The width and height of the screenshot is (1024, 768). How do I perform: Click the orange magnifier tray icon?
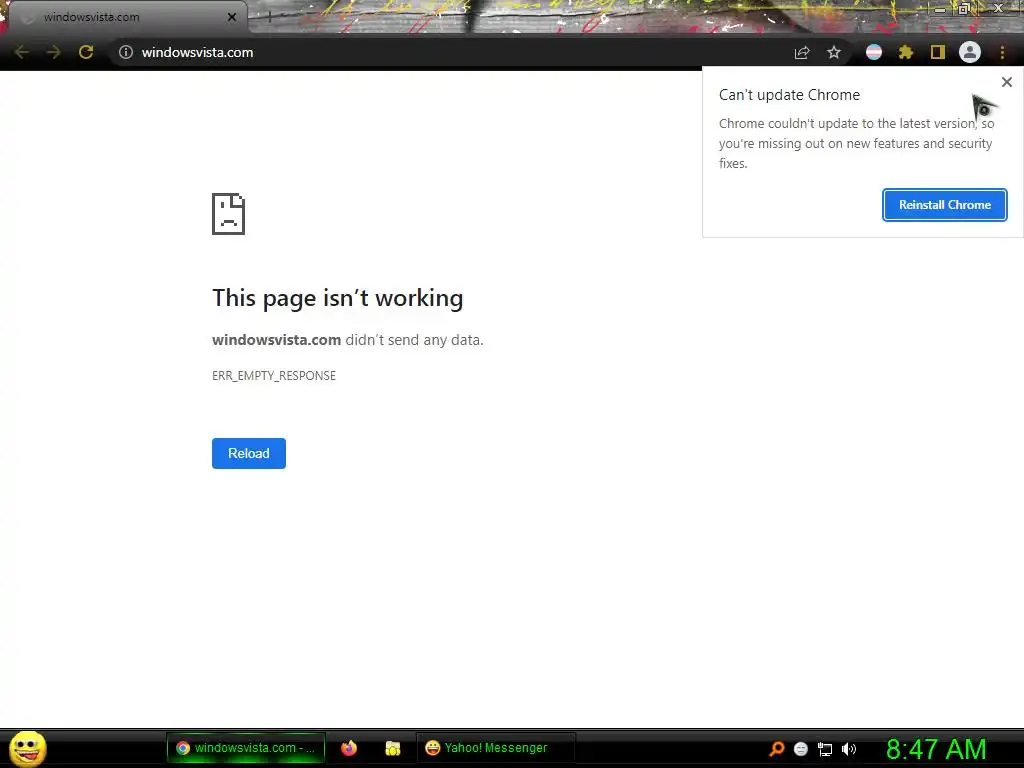click(776, 748)
